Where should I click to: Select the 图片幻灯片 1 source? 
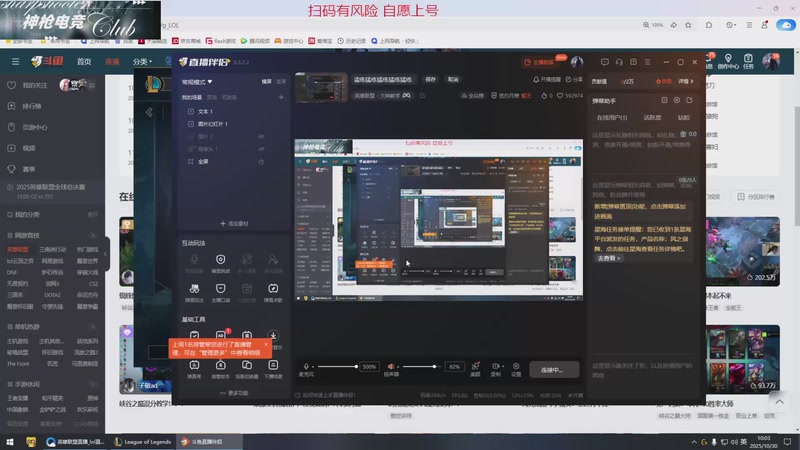[212, 124]
